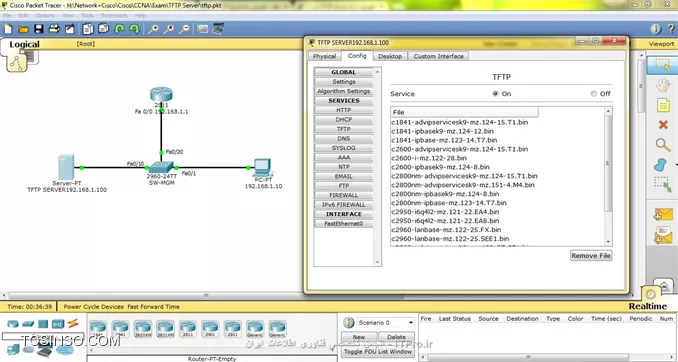Open the Logical workspace tab
The height and width of the screenshot is (362, 678).
coord(25,44)
